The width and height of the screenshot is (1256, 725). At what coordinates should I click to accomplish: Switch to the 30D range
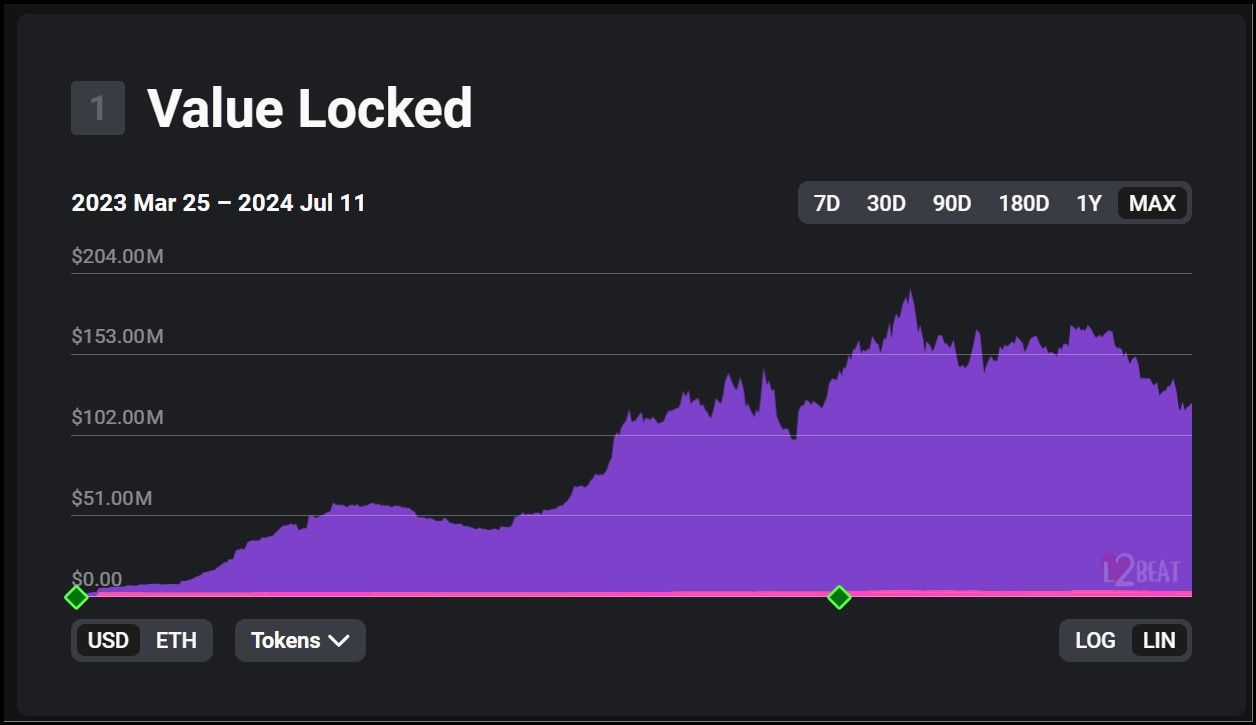point(886,203)
